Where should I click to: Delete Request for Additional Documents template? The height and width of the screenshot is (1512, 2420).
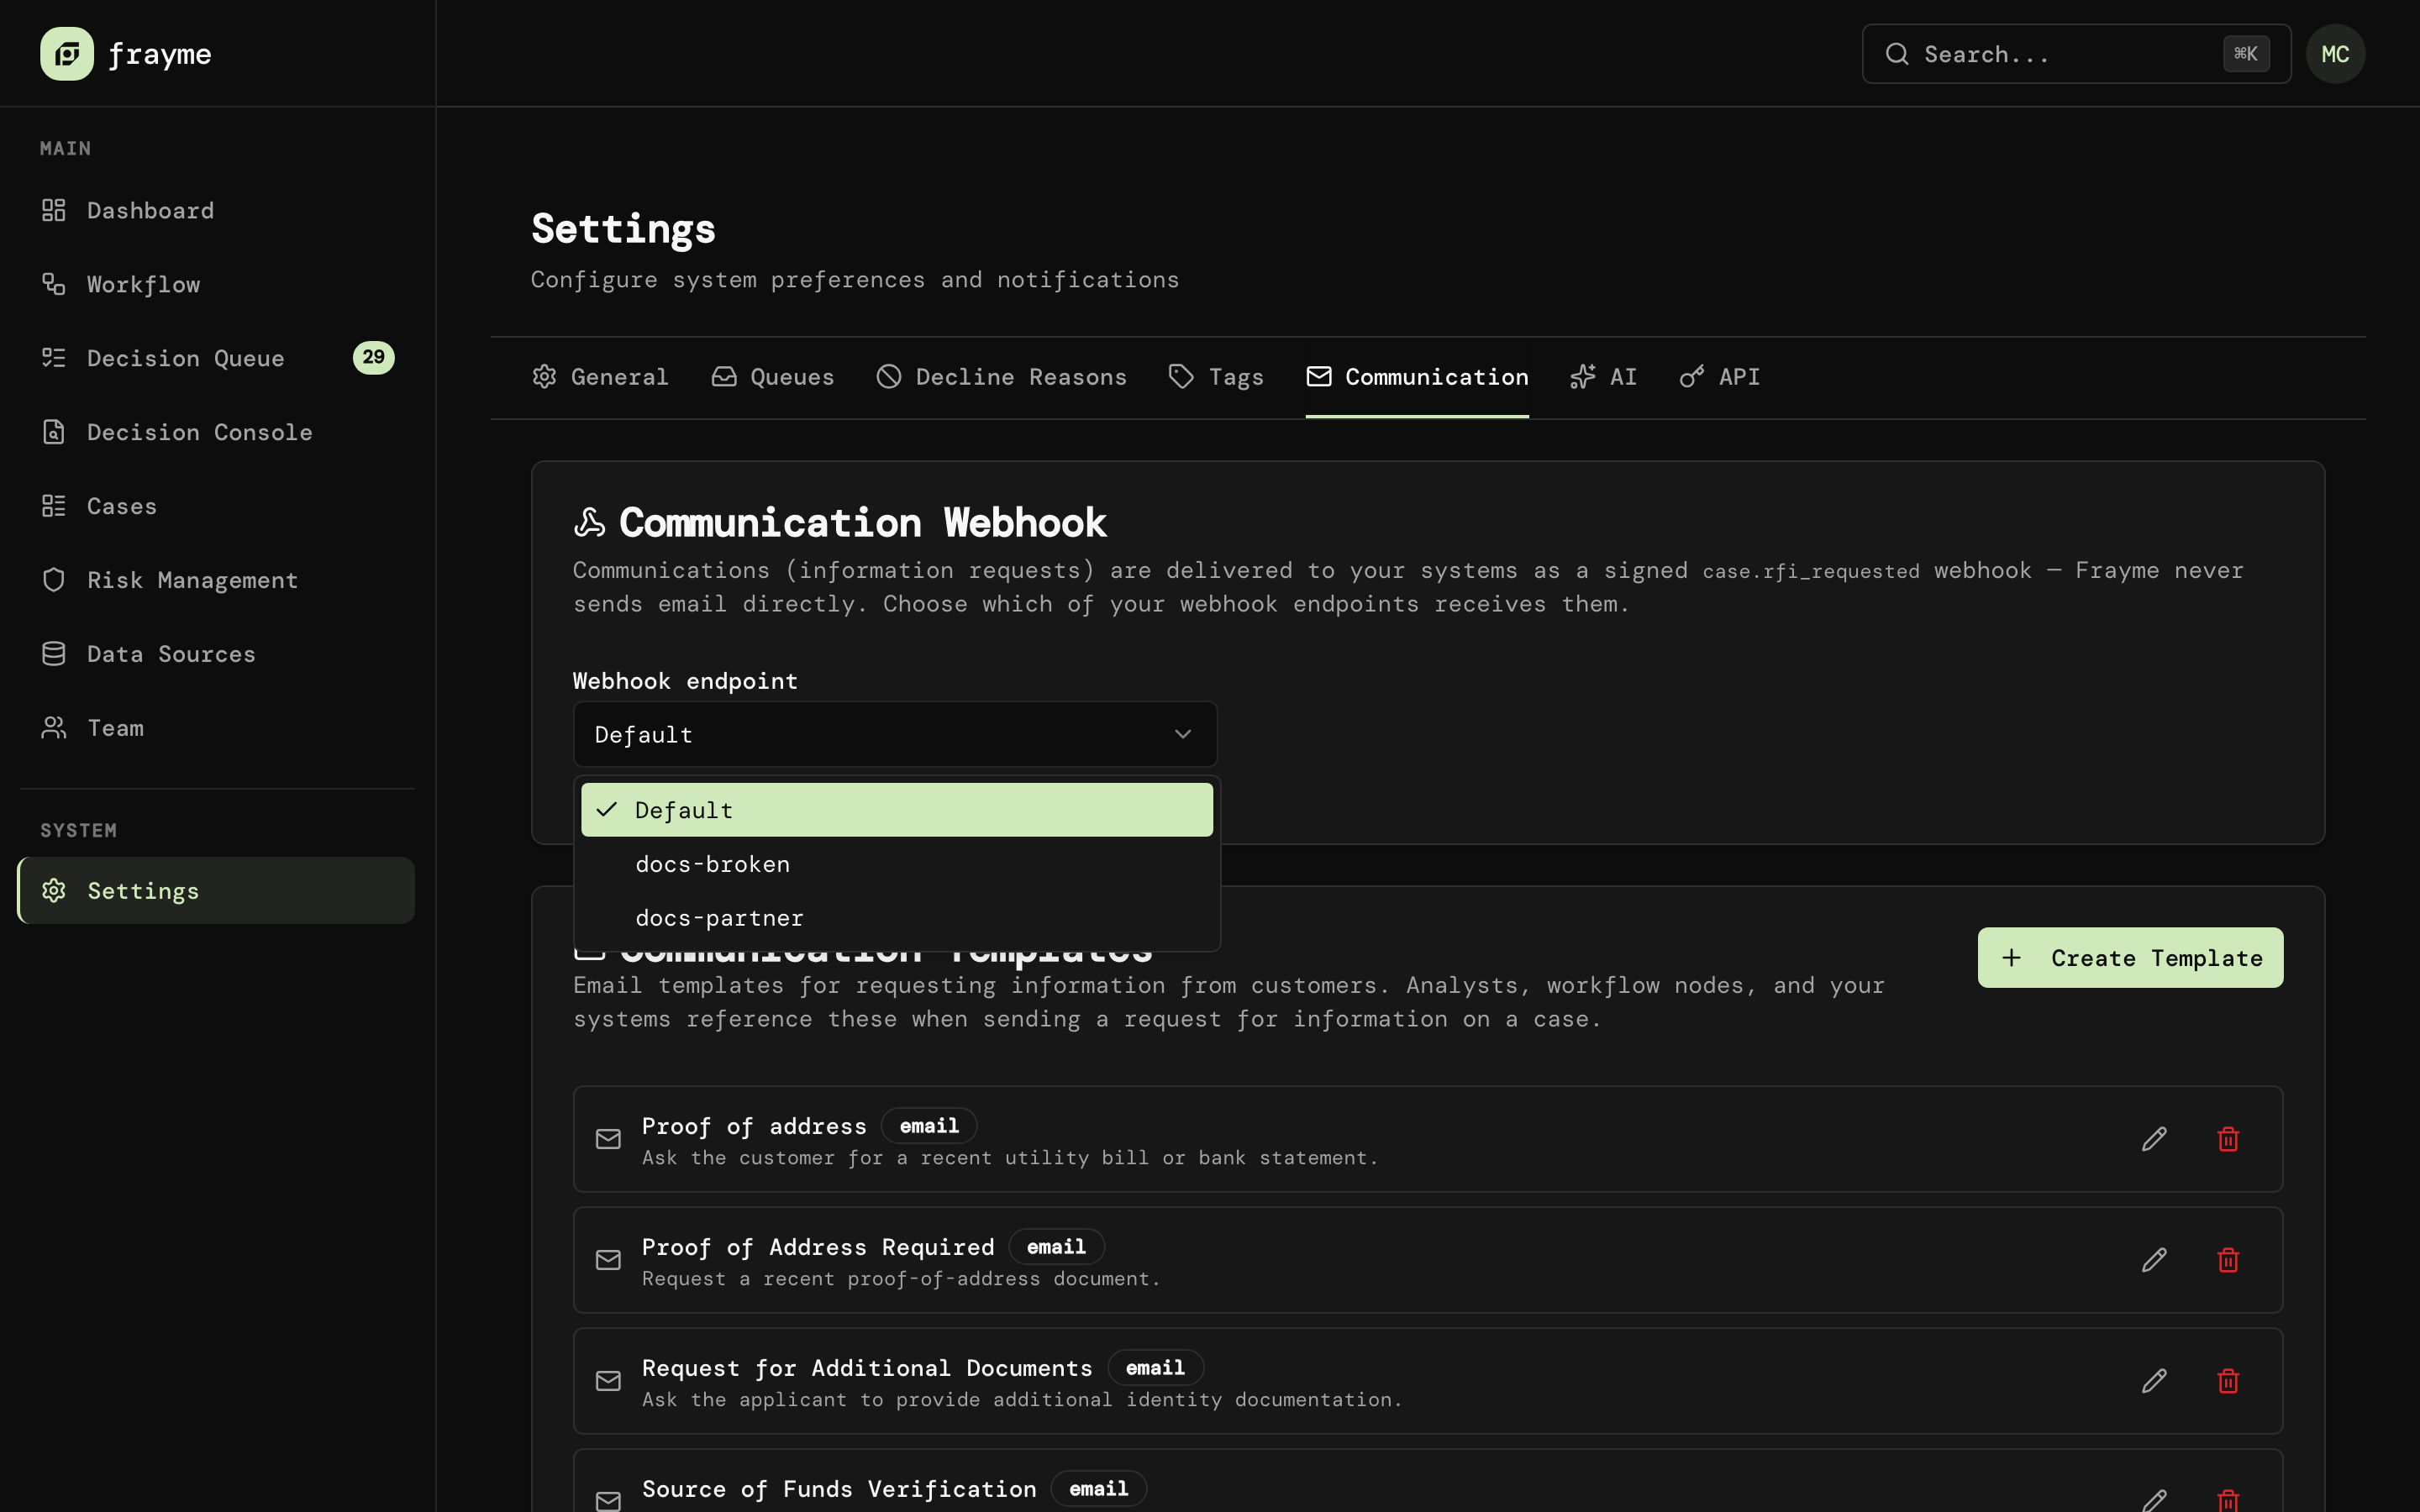[2228, 1381]
